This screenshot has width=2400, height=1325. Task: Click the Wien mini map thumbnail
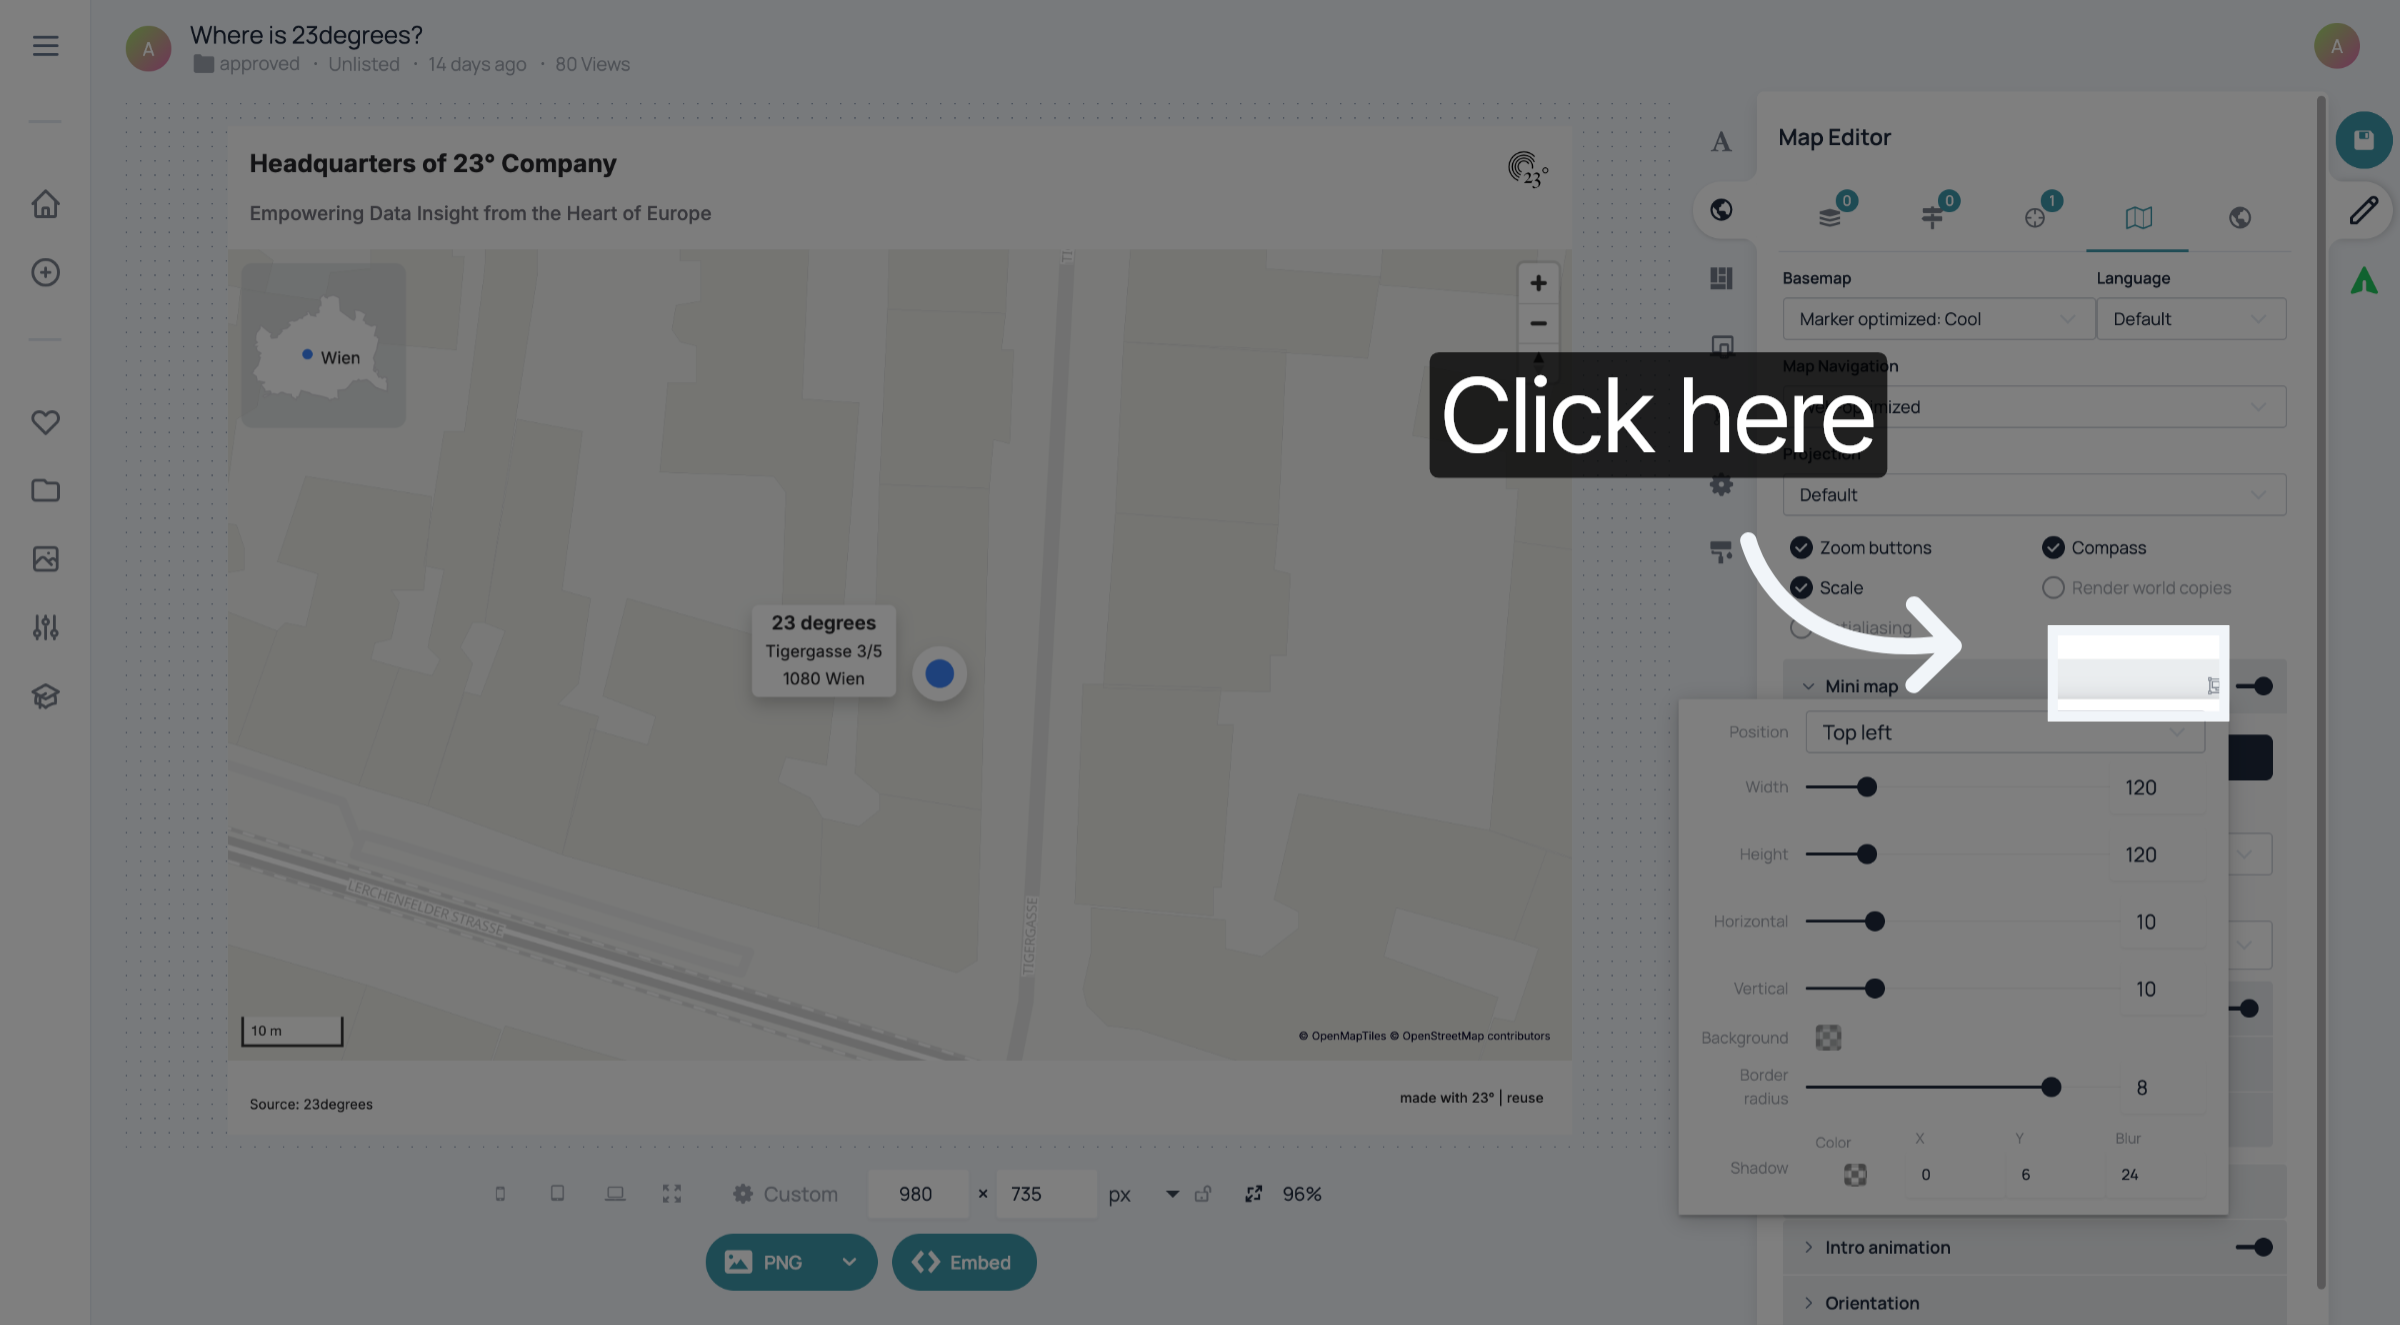tap(323, 345)
